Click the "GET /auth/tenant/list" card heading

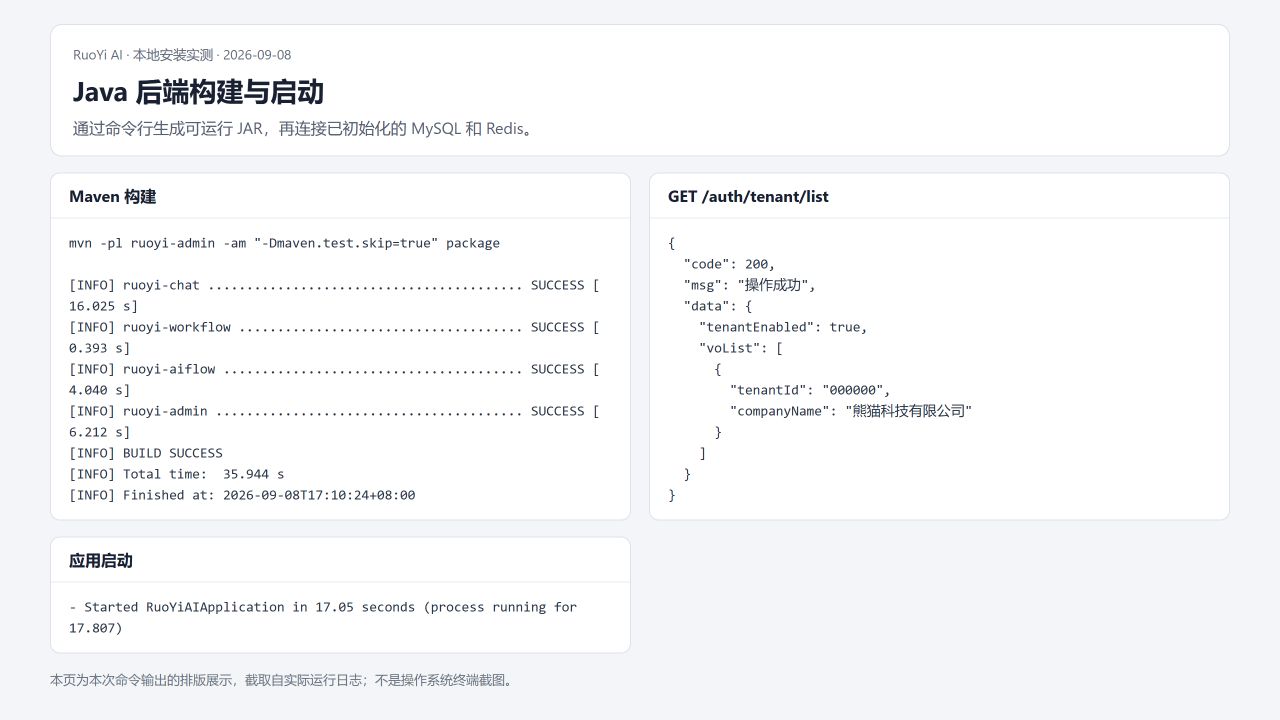click(x=748, y=197)
